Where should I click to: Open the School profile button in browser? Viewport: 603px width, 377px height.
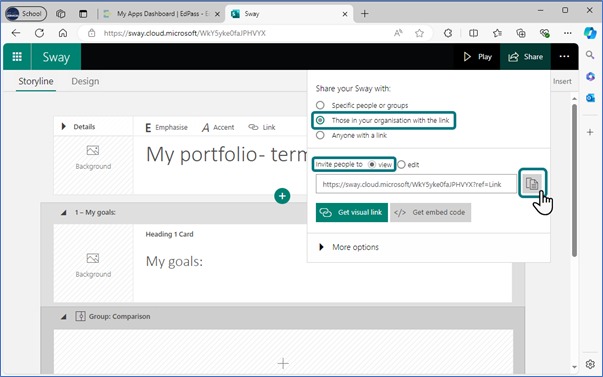coord(25,14)
